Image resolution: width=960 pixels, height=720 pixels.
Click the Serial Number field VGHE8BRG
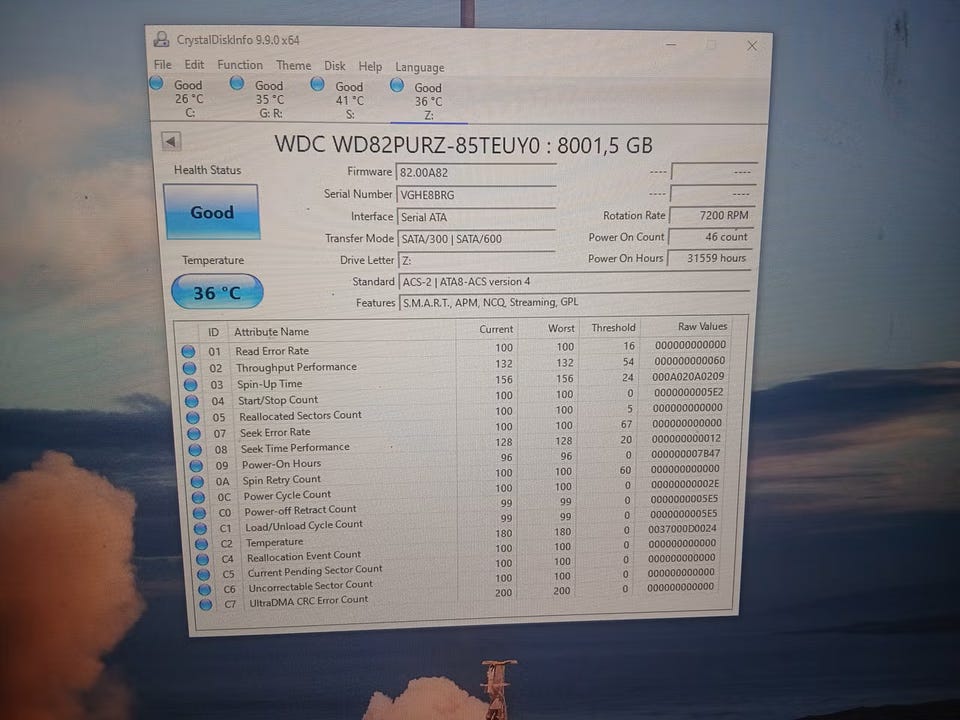coord(476,195)
